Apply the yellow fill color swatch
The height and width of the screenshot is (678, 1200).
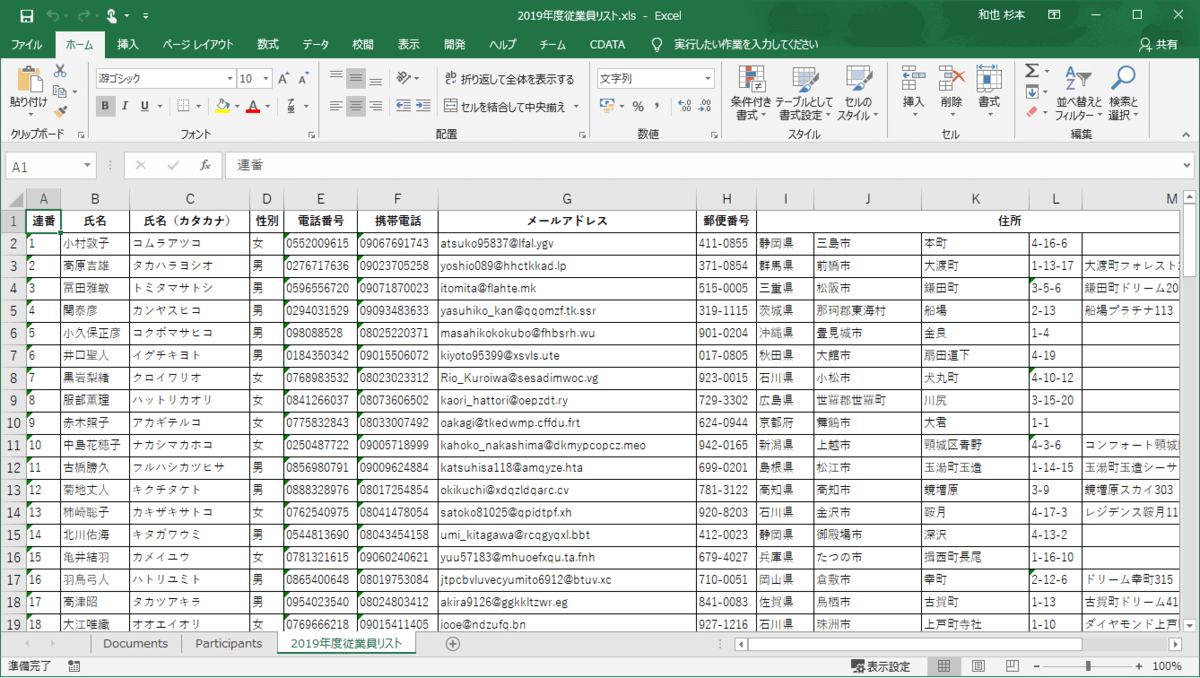pyautogui.click(x=222, y=106)
